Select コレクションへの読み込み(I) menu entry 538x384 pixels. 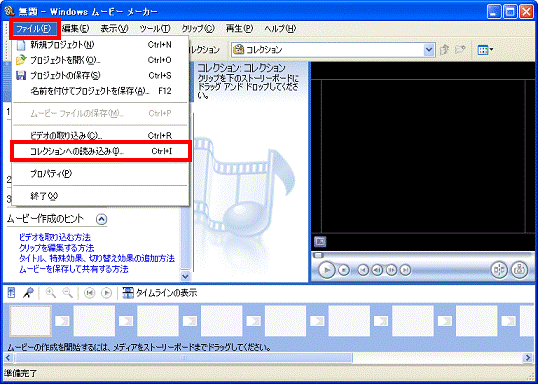(x=100, y=151)
